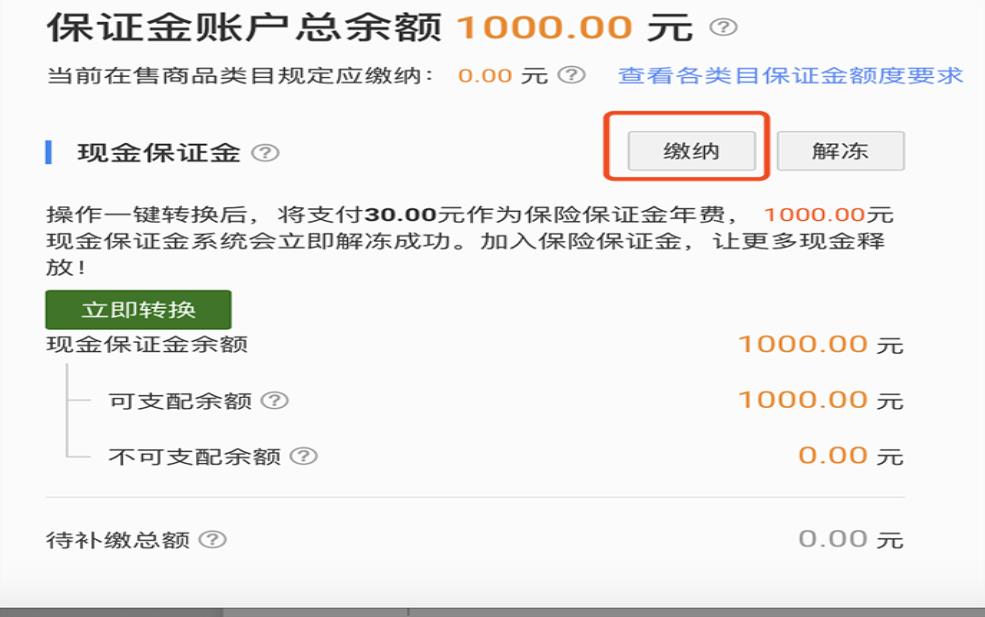The width and height of the screenshot is (985, 617).
Task: Click 待补缴总额 amount 0.00 元
Action: (851, 539)
